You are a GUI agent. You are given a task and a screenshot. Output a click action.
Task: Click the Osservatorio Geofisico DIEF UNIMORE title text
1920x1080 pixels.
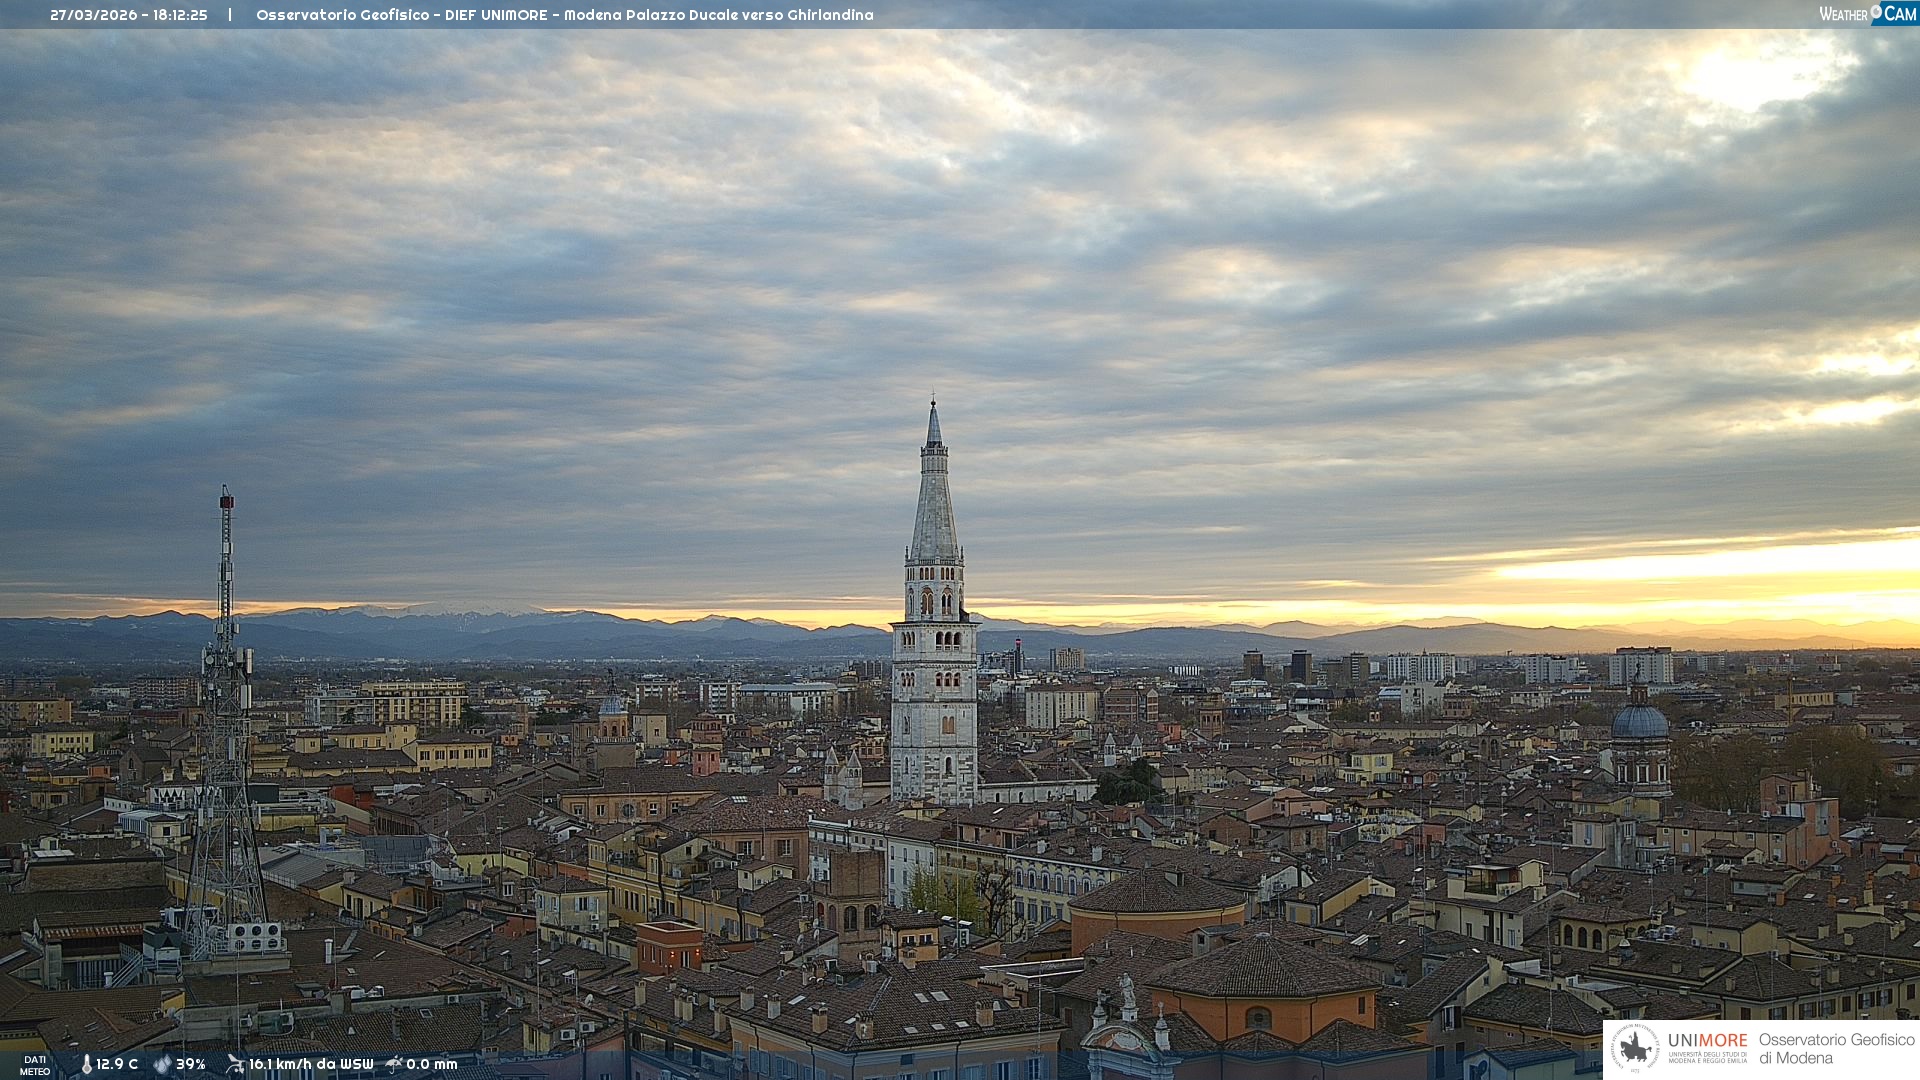[564, 15]
